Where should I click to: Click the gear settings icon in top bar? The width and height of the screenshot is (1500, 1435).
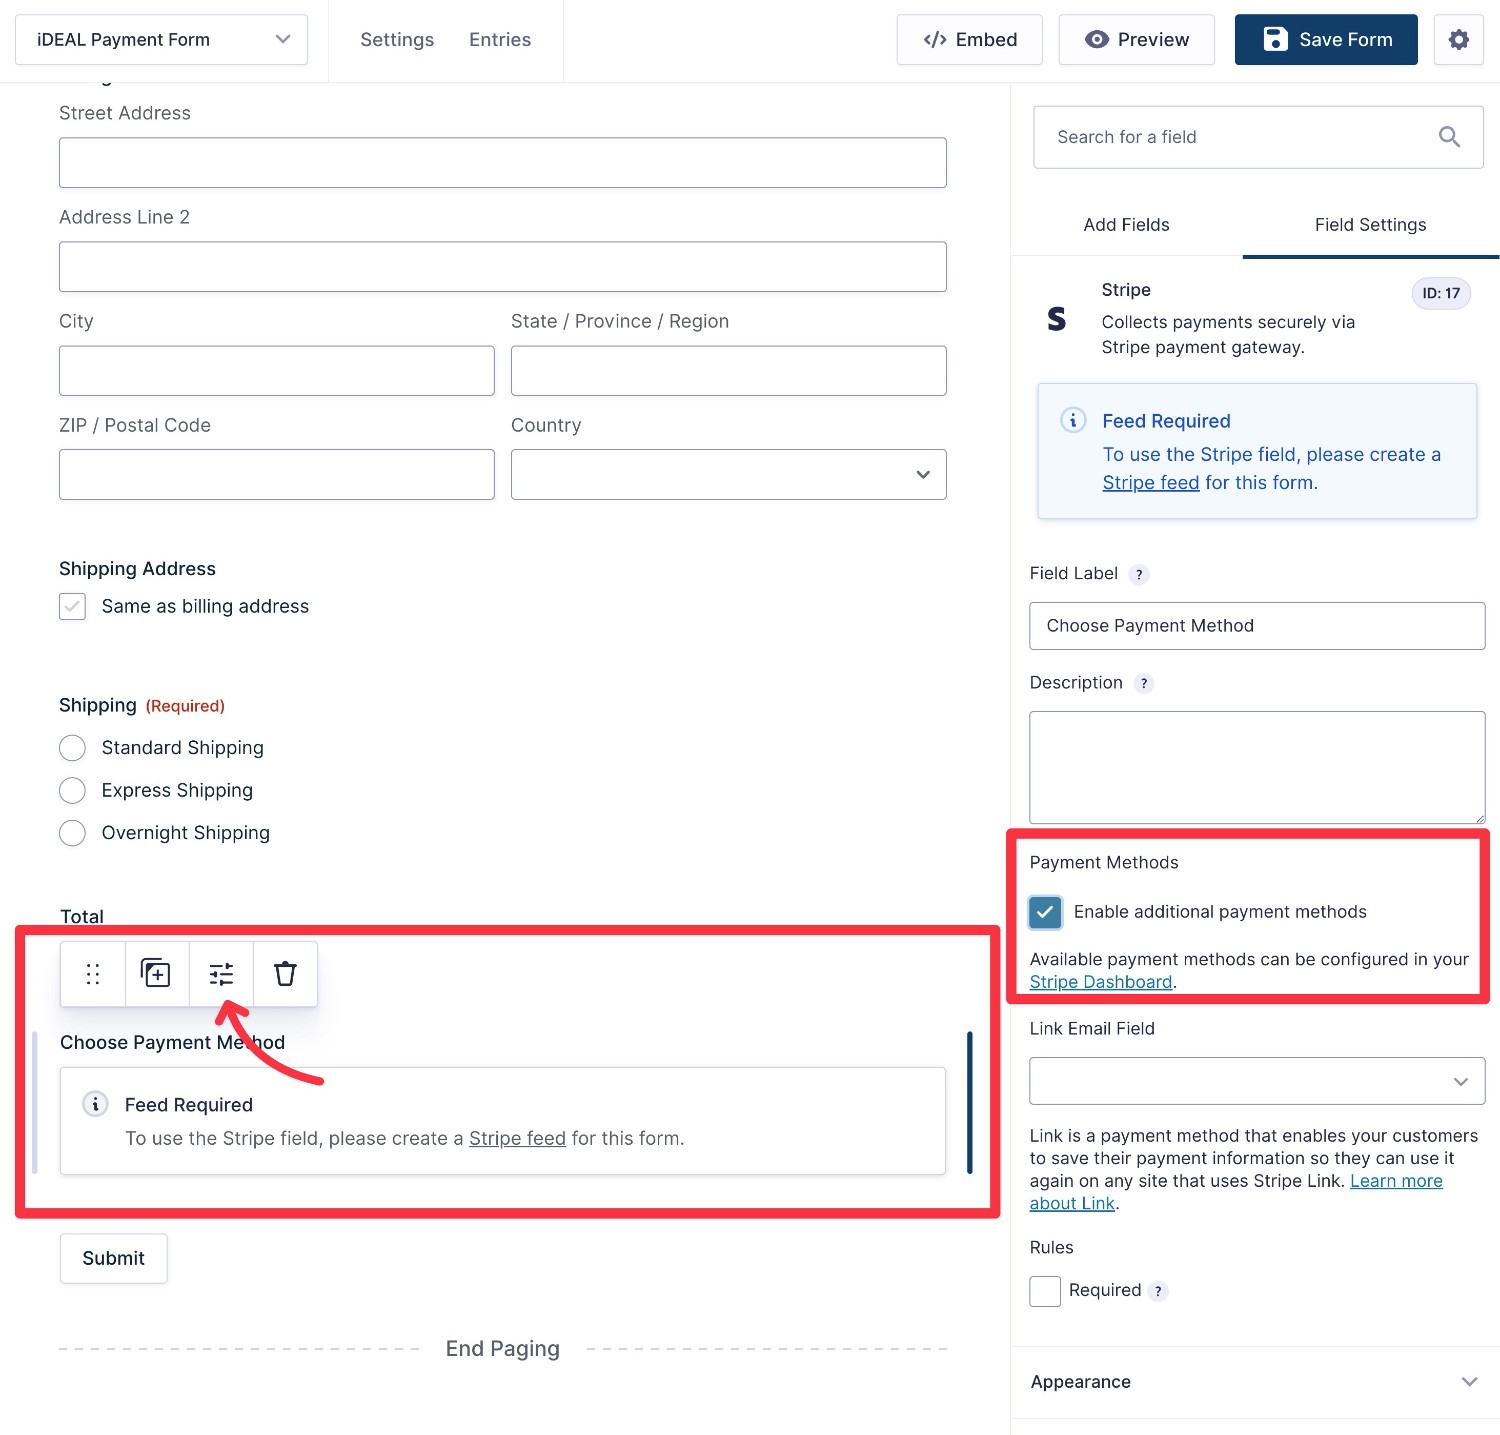tap(1459, 40)
